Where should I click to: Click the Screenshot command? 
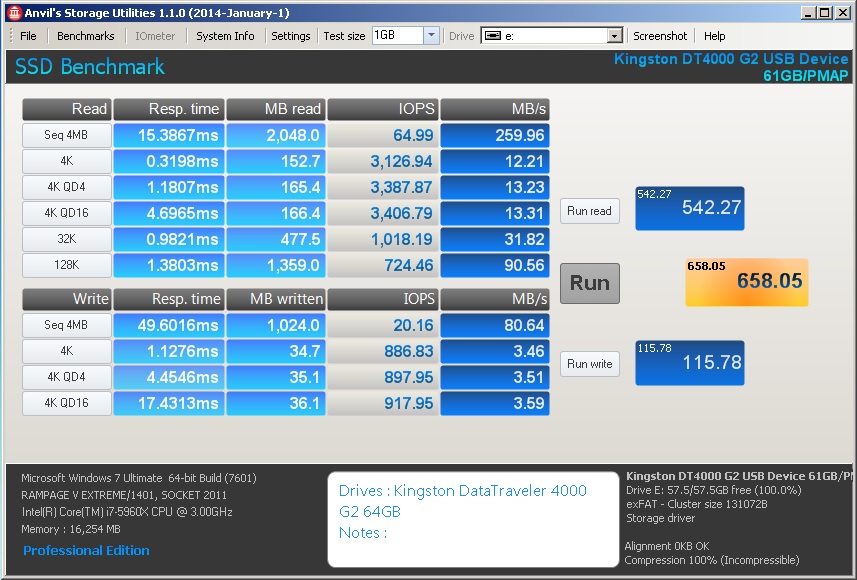point(659,35)
